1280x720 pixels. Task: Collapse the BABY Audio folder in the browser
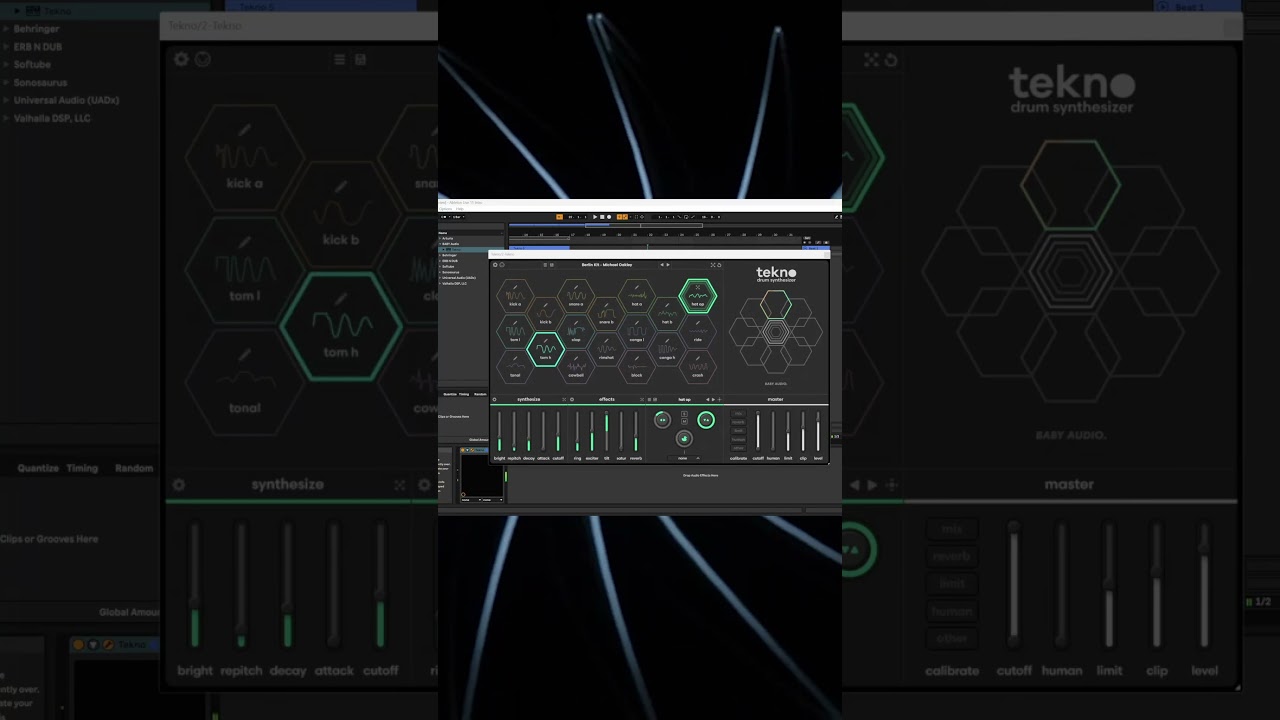point(440,244)
